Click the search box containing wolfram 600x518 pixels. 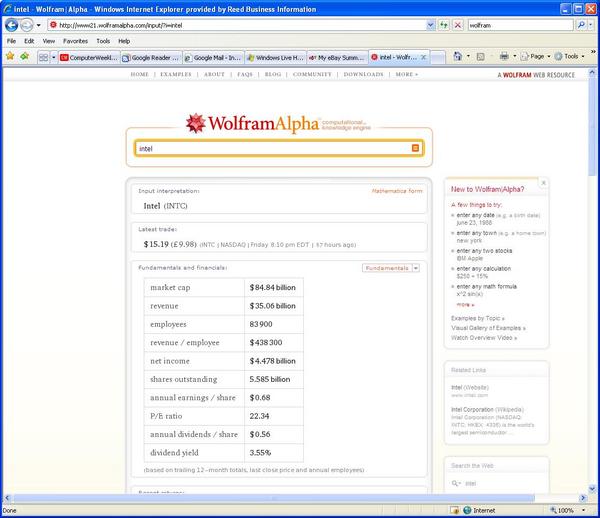click(x=520, y=25)
